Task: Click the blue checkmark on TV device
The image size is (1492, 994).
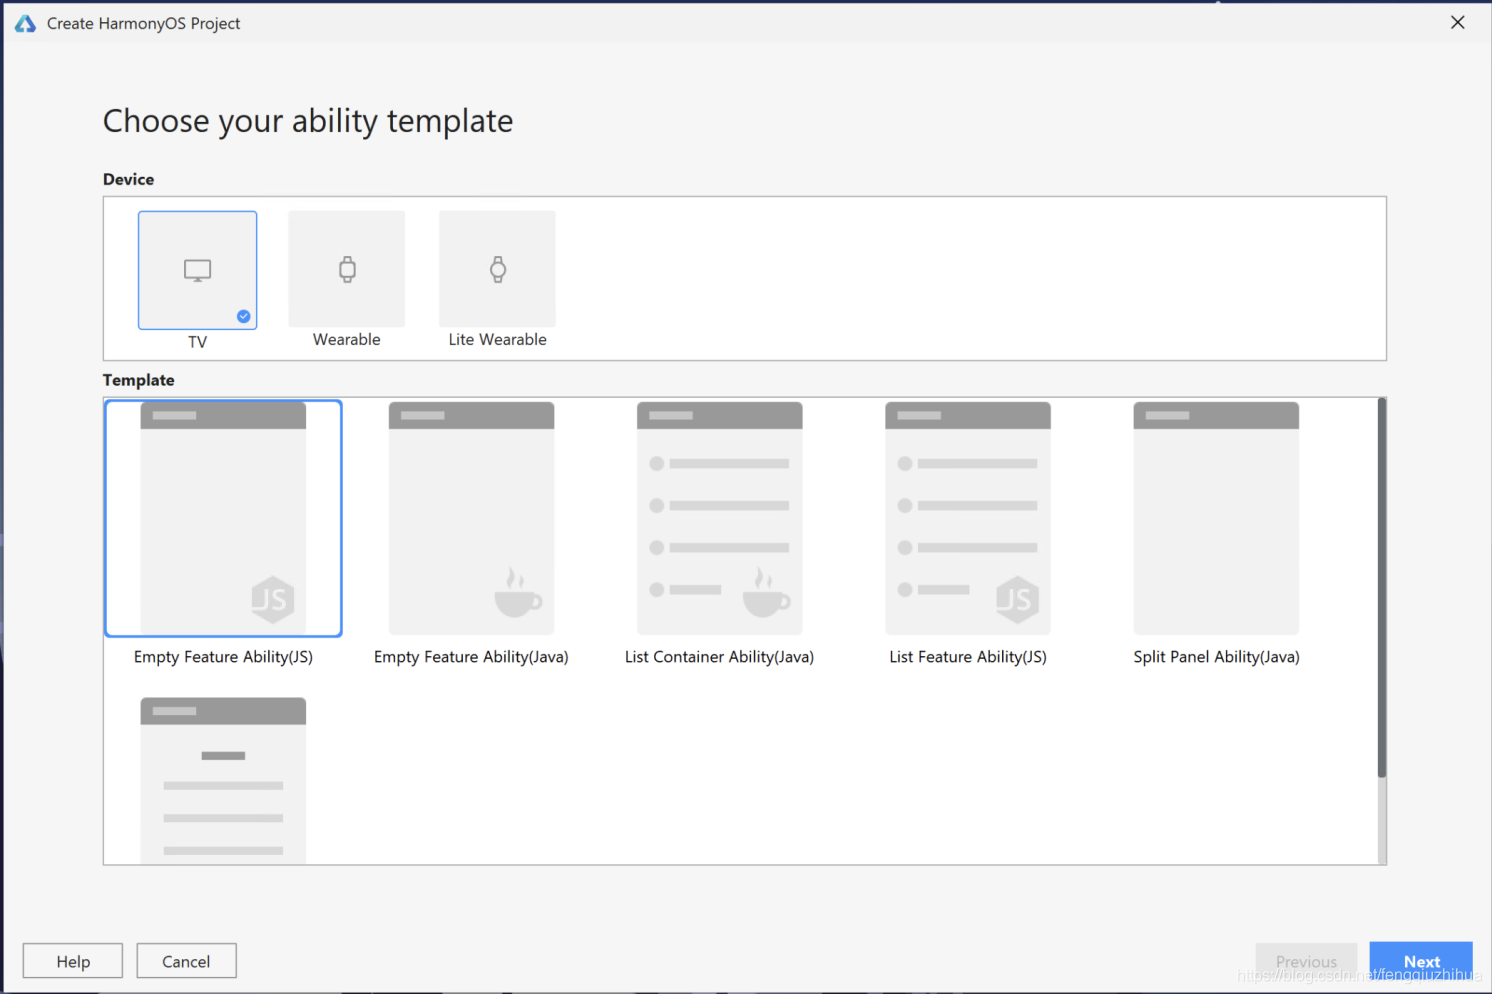Action: coord(243,316)
